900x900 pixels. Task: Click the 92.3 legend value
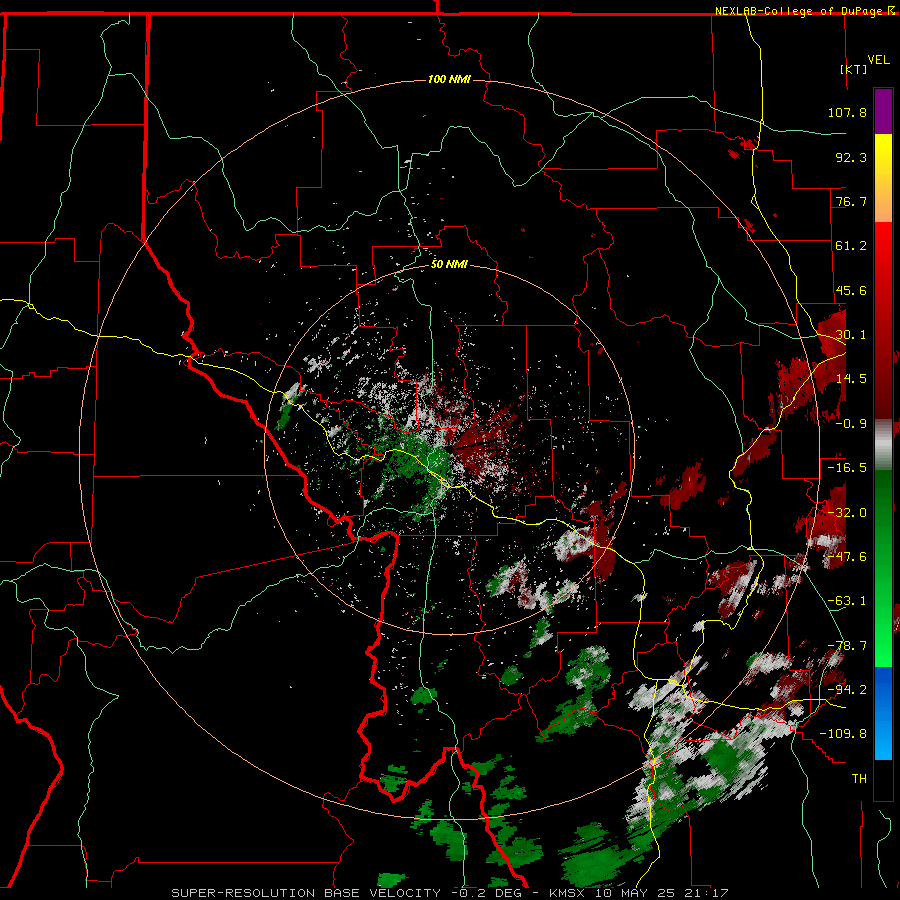[x=851, y=157]
